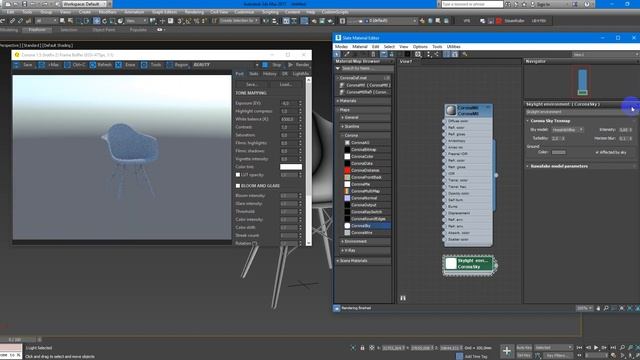Open Options menu in Slate editor
The image size is (640, 360).
point(420,47)
